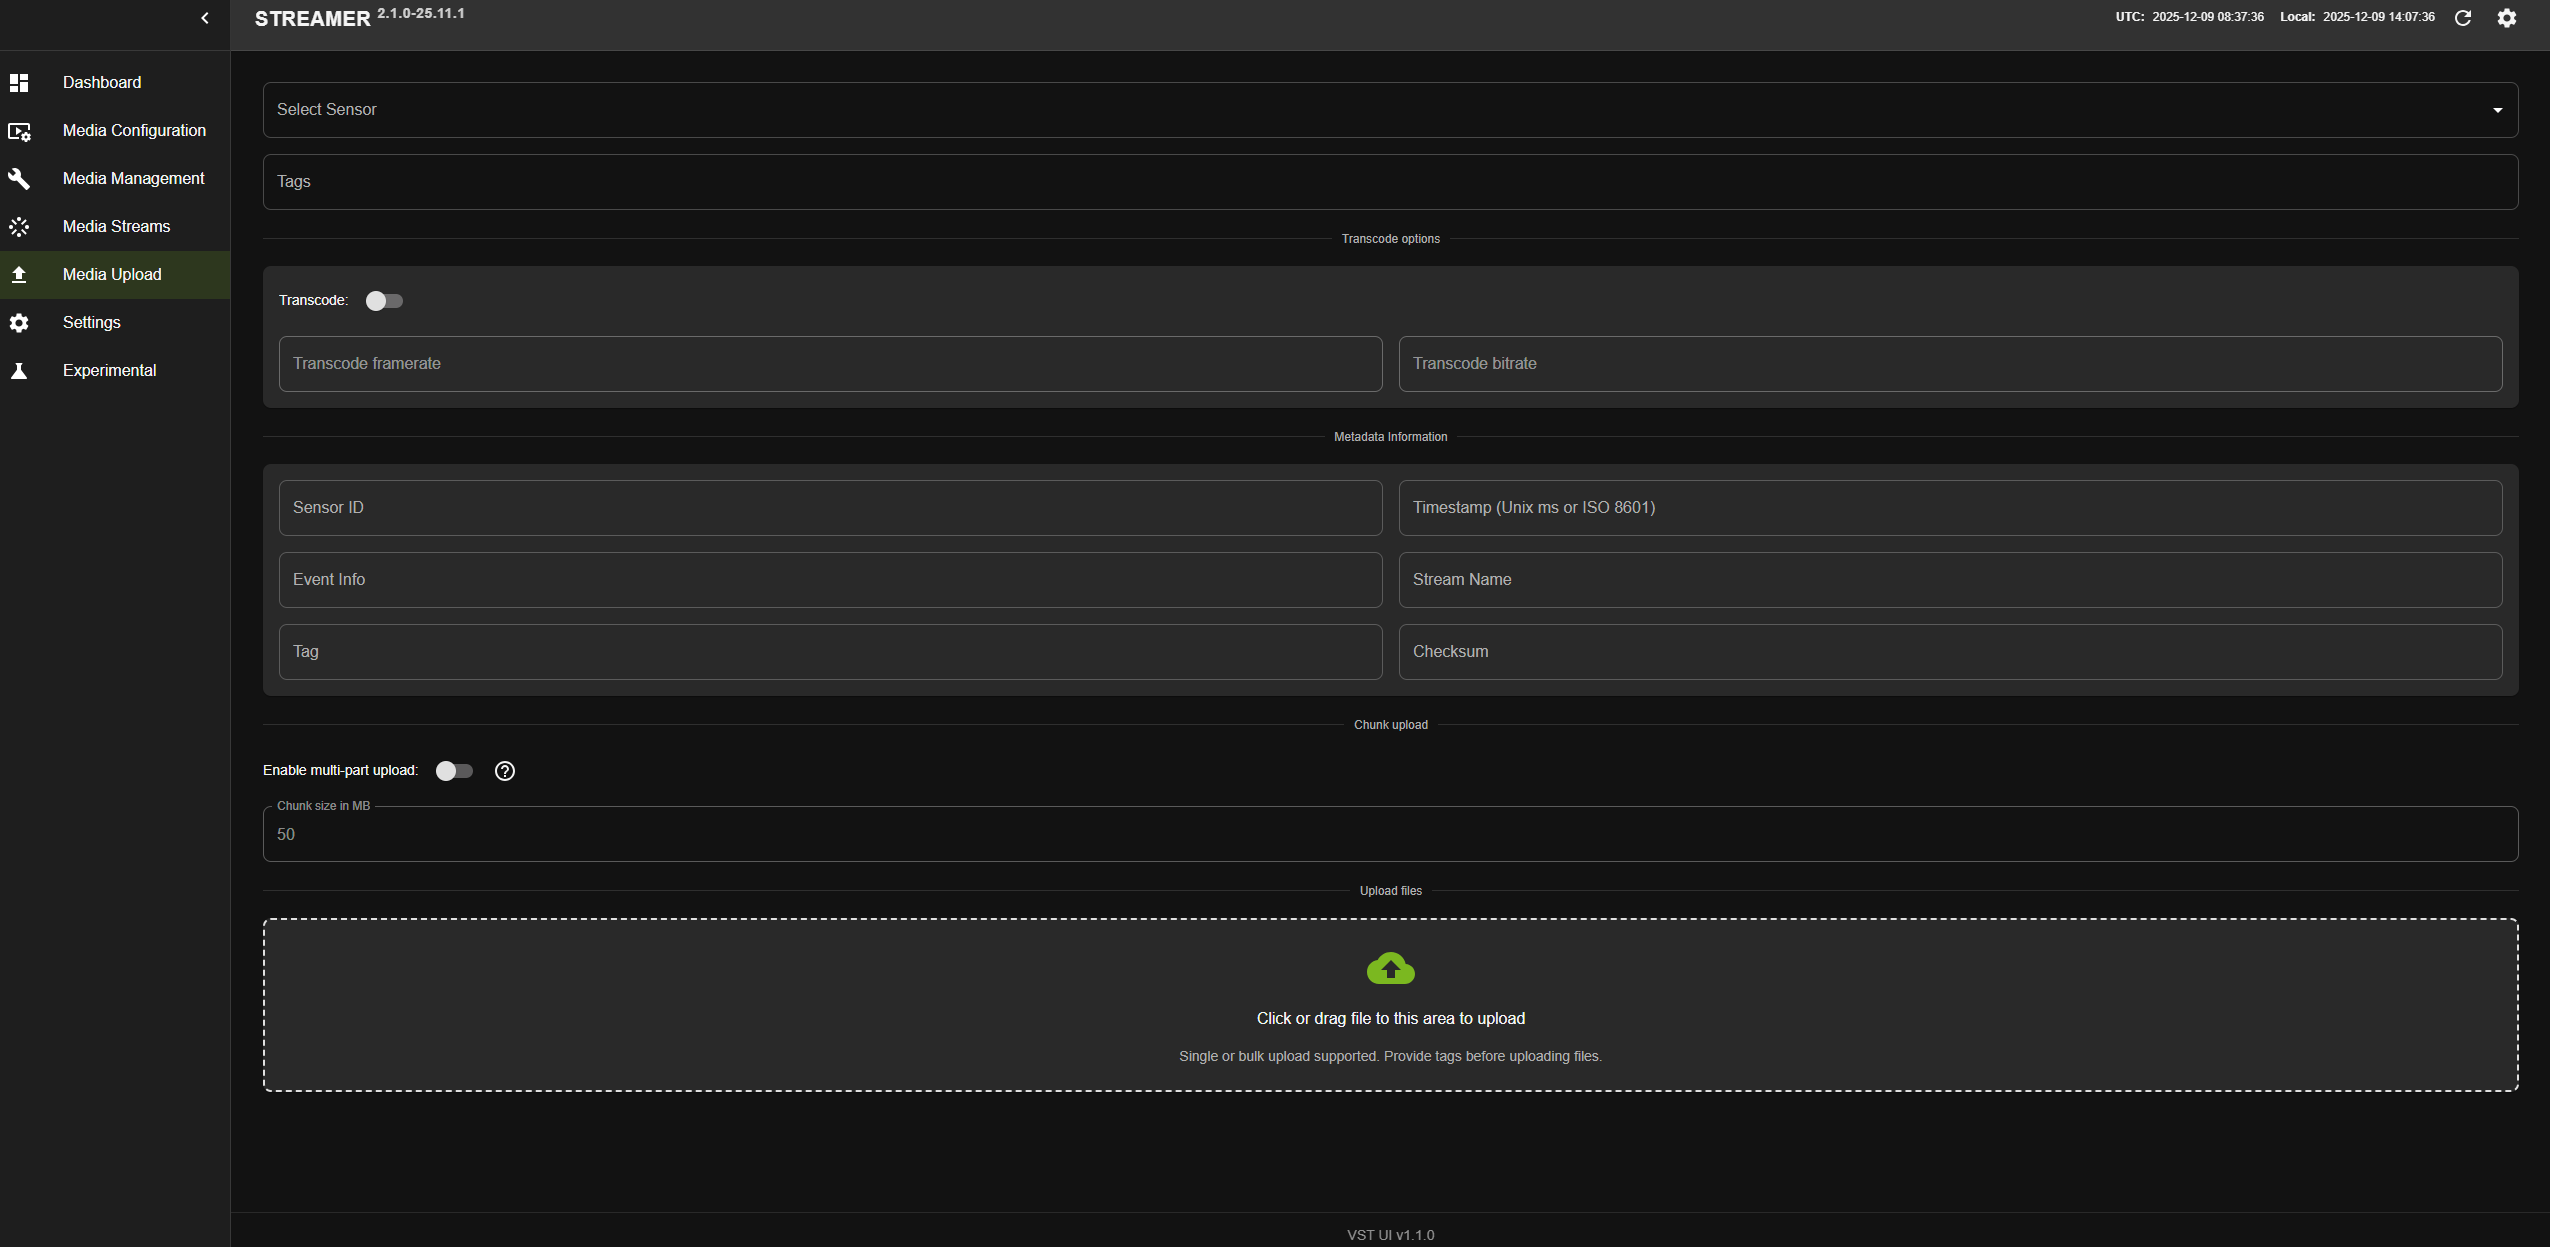Open Settings from the sidebar
The width and height of the screenshot is (2550, 1247).
click(91, 322)
